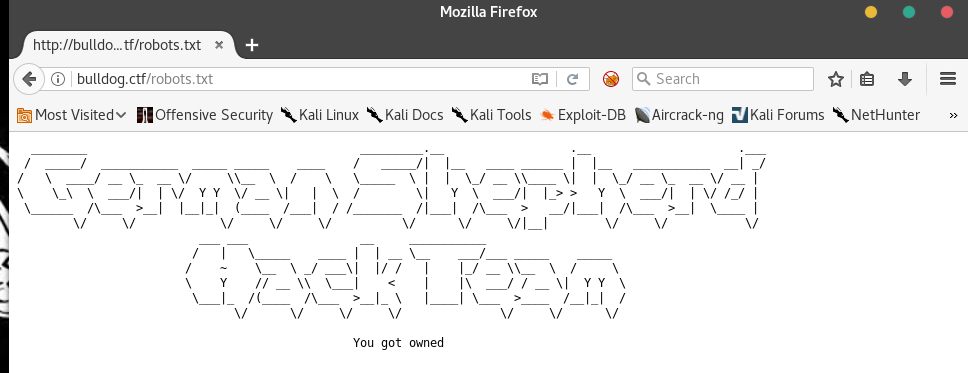Toggle reader view icon
The width and height of the screenshot is (968, 373).
tap(540, 79)
